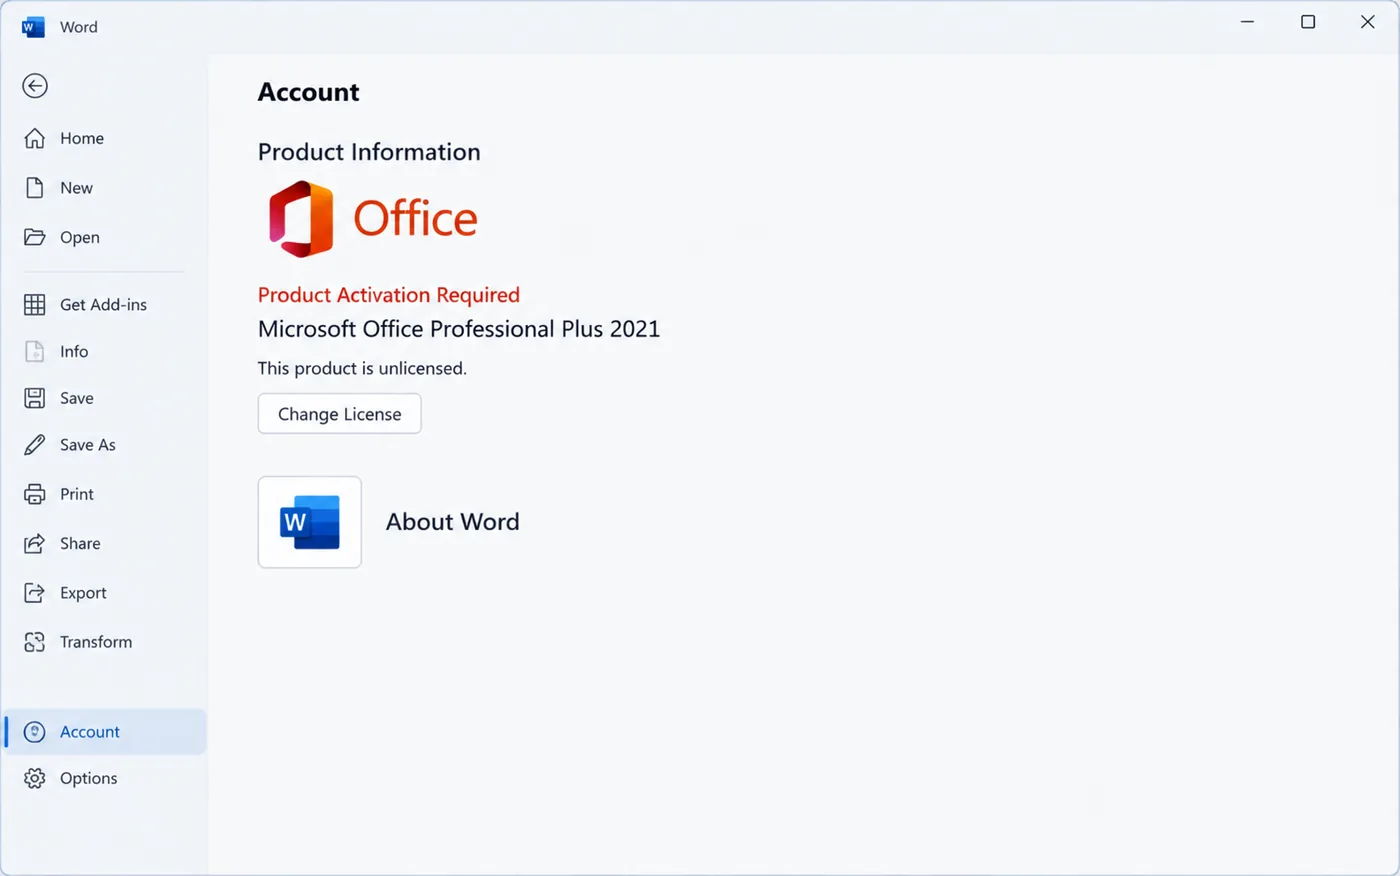Image resolution: width=1400 pixels, height=876 pixels.
Task: Choose Open label in the sidebar
Action: point(80,237)
